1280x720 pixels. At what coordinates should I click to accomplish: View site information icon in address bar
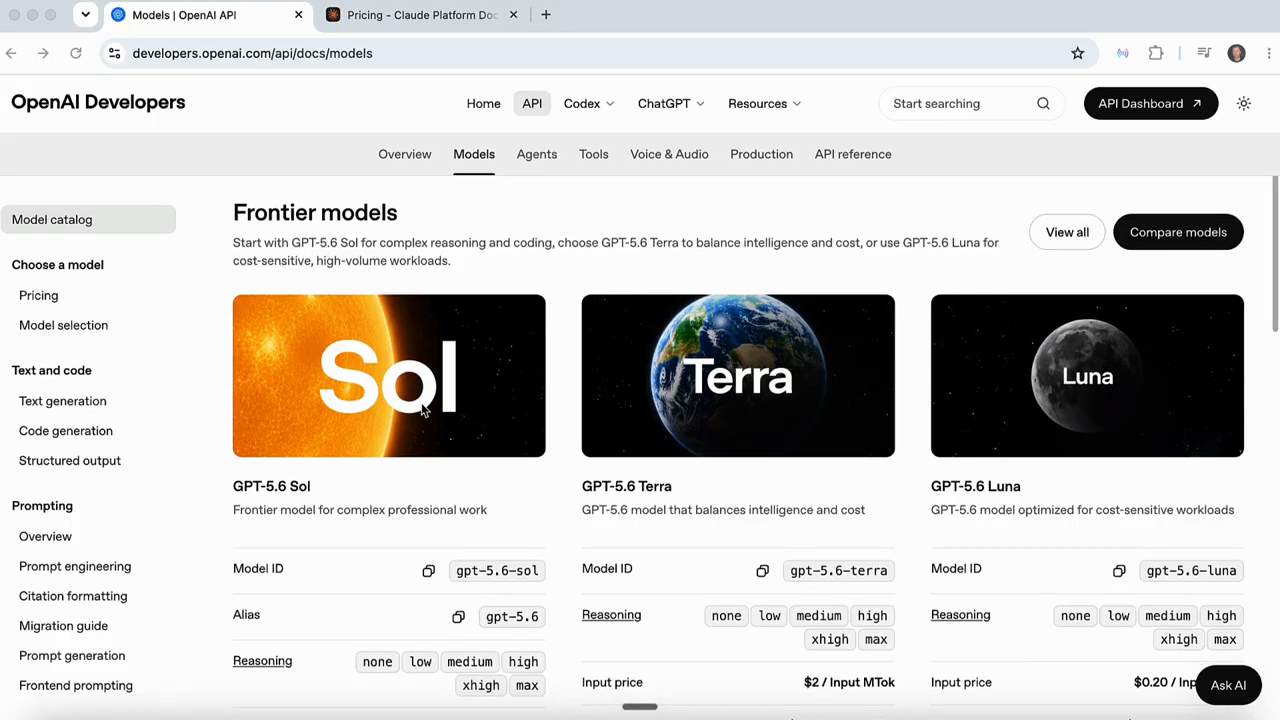[114, 53]
